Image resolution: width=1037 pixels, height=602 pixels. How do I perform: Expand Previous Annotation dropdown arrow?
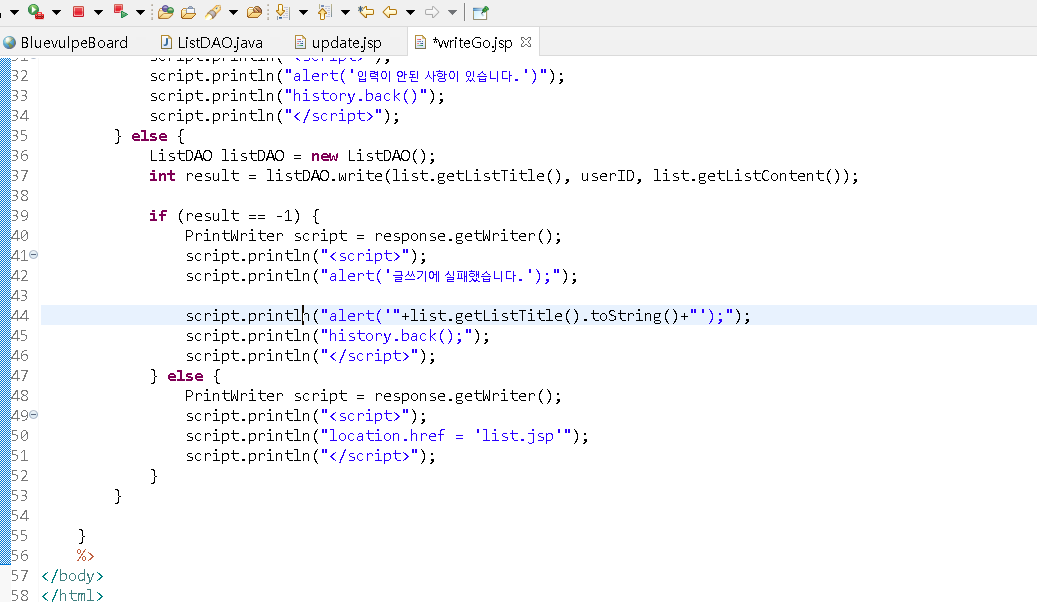[x=345, y=12]
